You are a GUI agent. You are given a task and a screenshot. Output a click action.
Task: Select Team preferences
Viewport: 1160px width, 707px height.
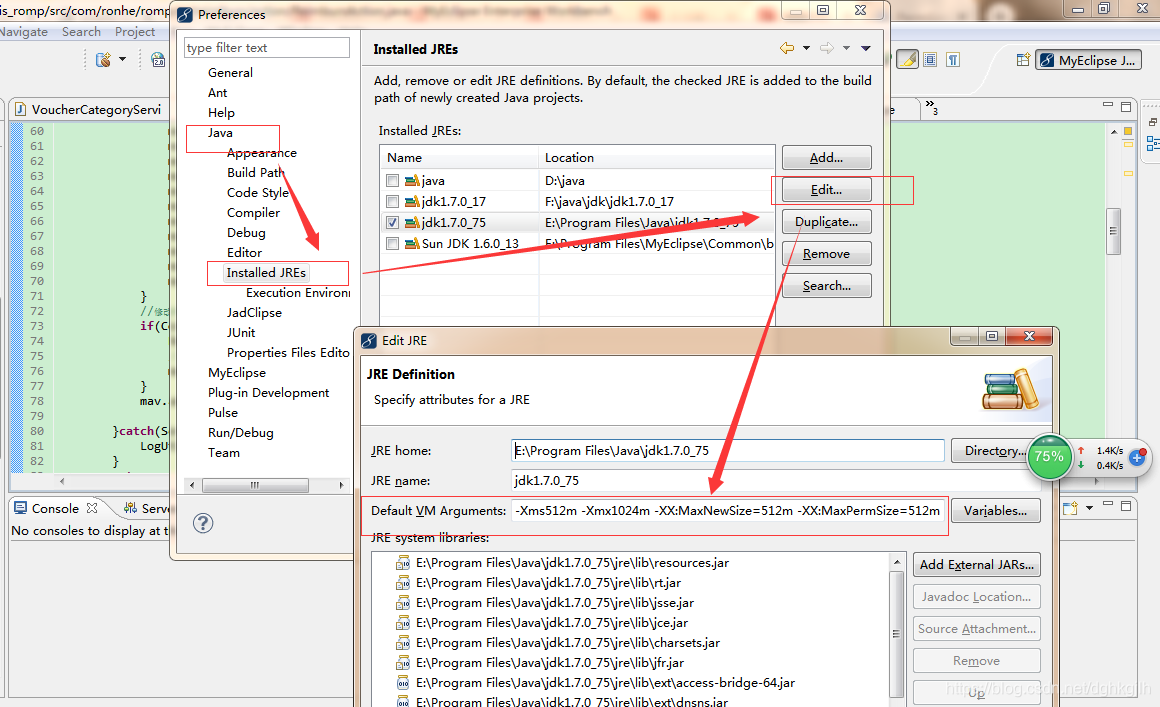coord(223,452)
